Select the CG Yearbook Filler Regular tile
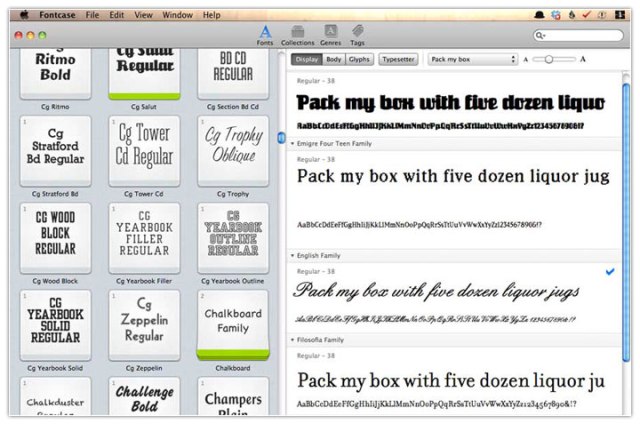The image size is (640, 424). coord(144,238)
